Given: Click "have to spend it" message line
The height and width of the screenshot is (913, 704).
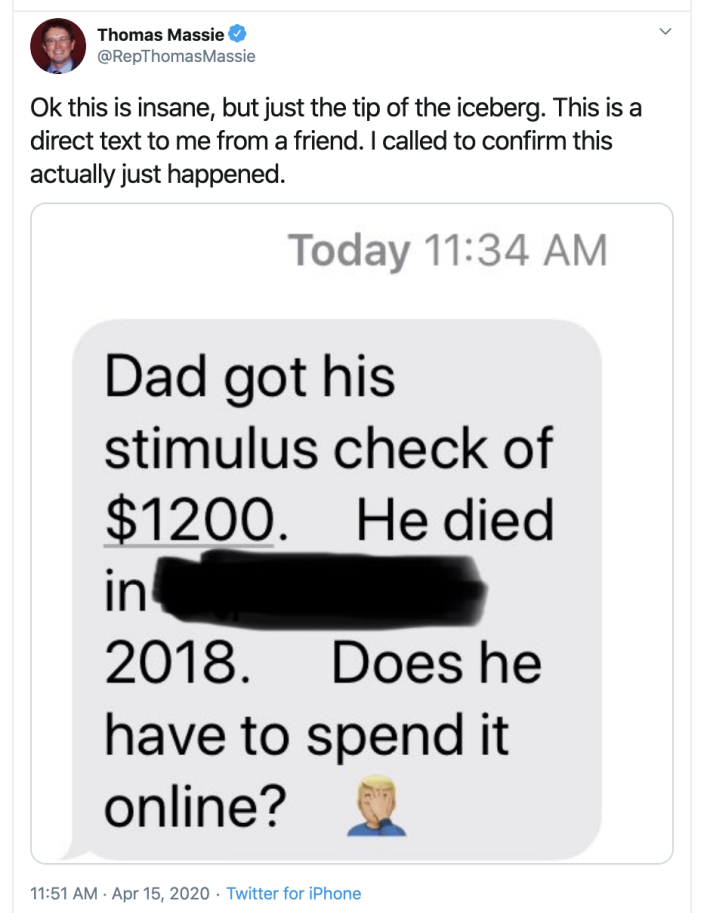Looking at the screenshot, I should [x=306, y=736].
